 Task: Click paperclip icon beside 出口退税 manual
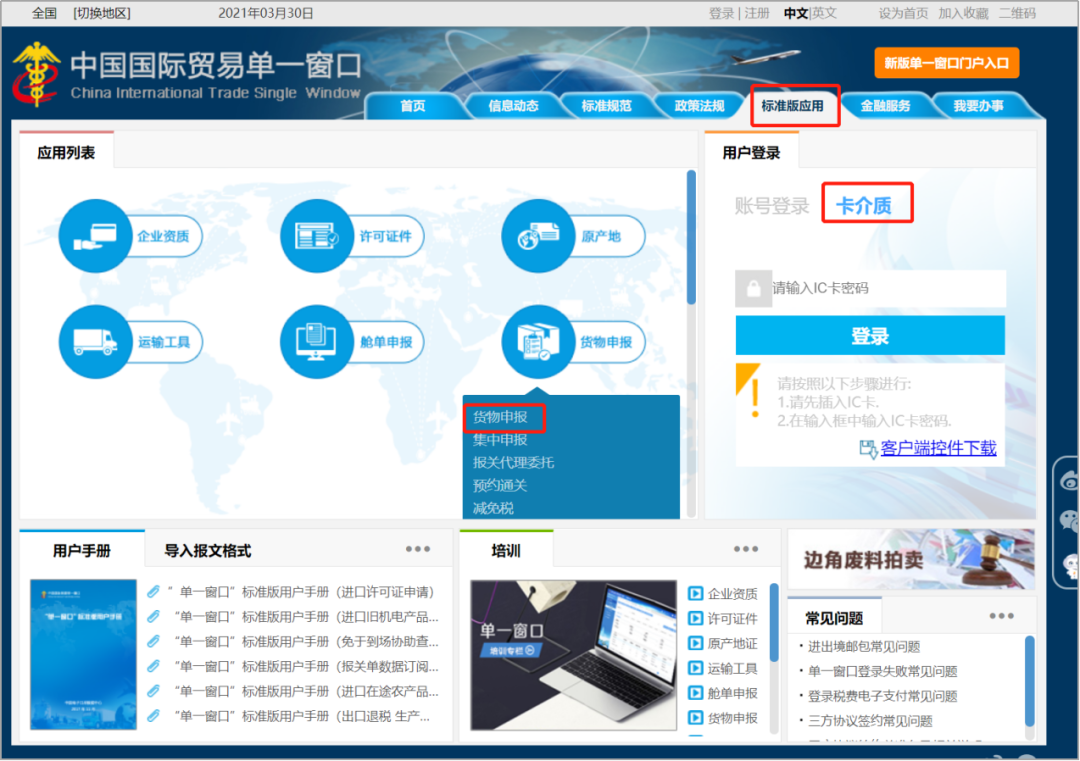[154, 716]
